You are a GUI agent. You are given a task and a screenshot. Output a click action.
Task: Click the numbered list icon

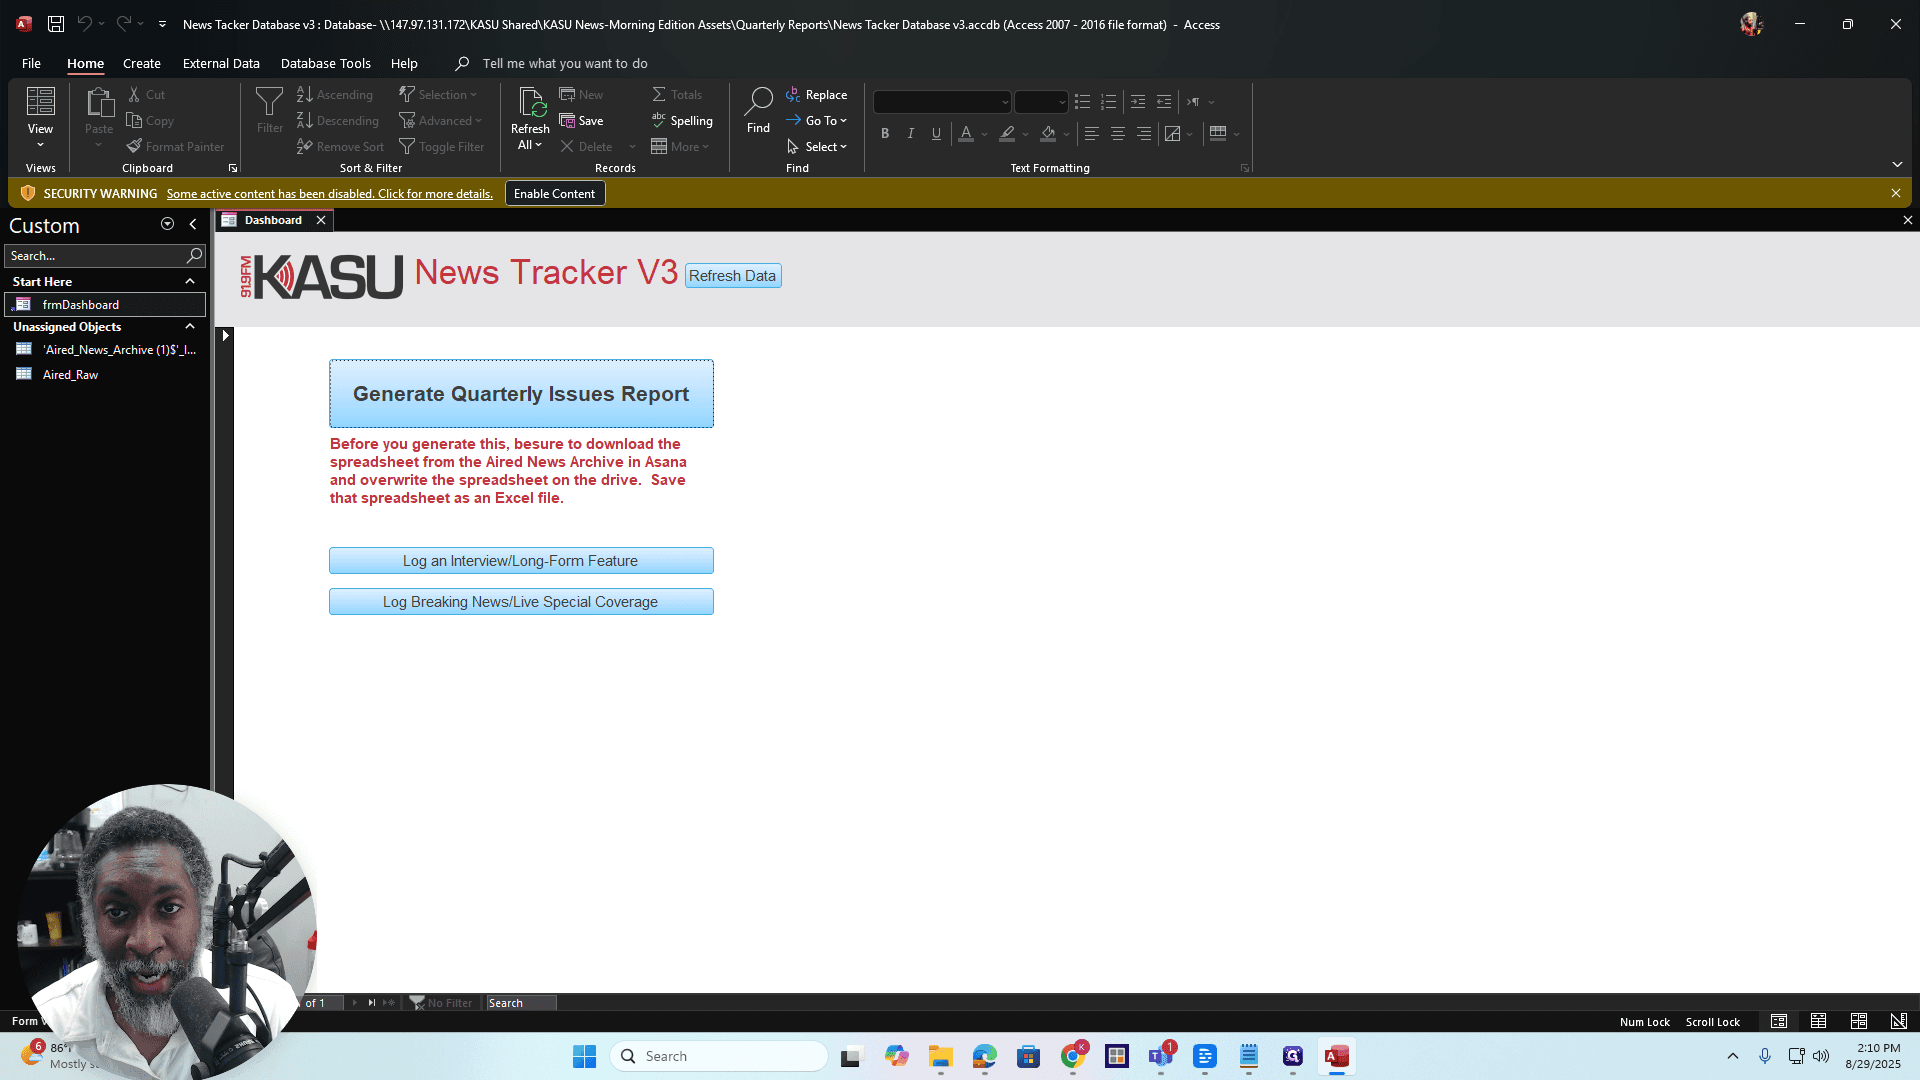1108,102
